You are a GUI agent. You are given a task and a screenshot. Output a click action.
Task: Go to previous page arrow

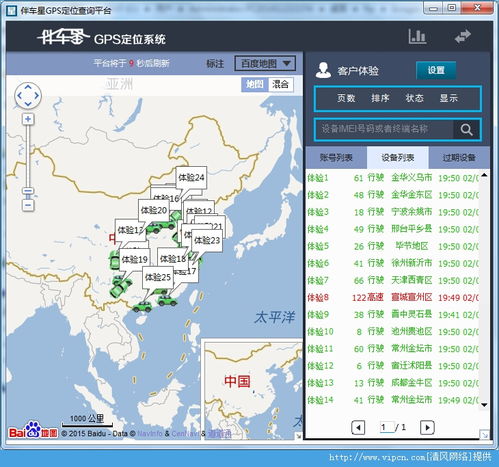(x=358, y=427)
